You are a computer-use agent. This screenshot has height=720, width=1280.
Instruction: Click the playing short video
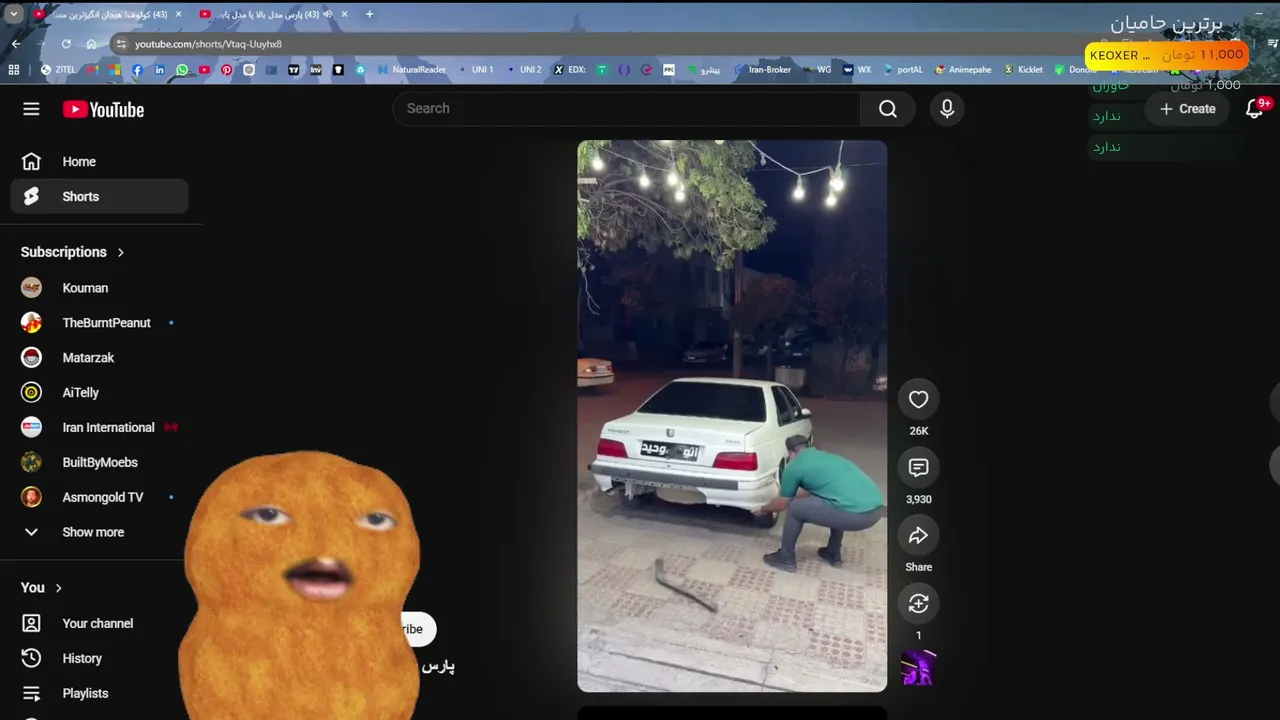[732, 416]
